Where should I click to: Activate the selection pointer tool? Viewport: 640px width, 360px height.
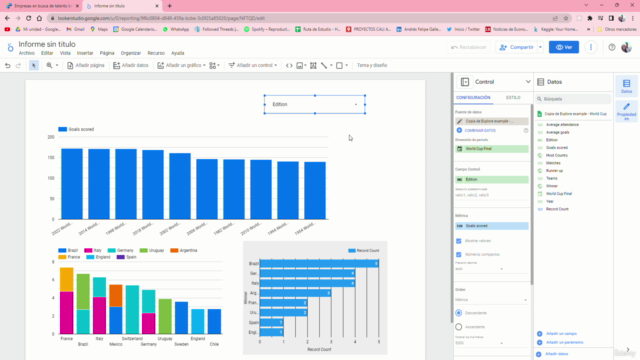[x=34, y=65]
